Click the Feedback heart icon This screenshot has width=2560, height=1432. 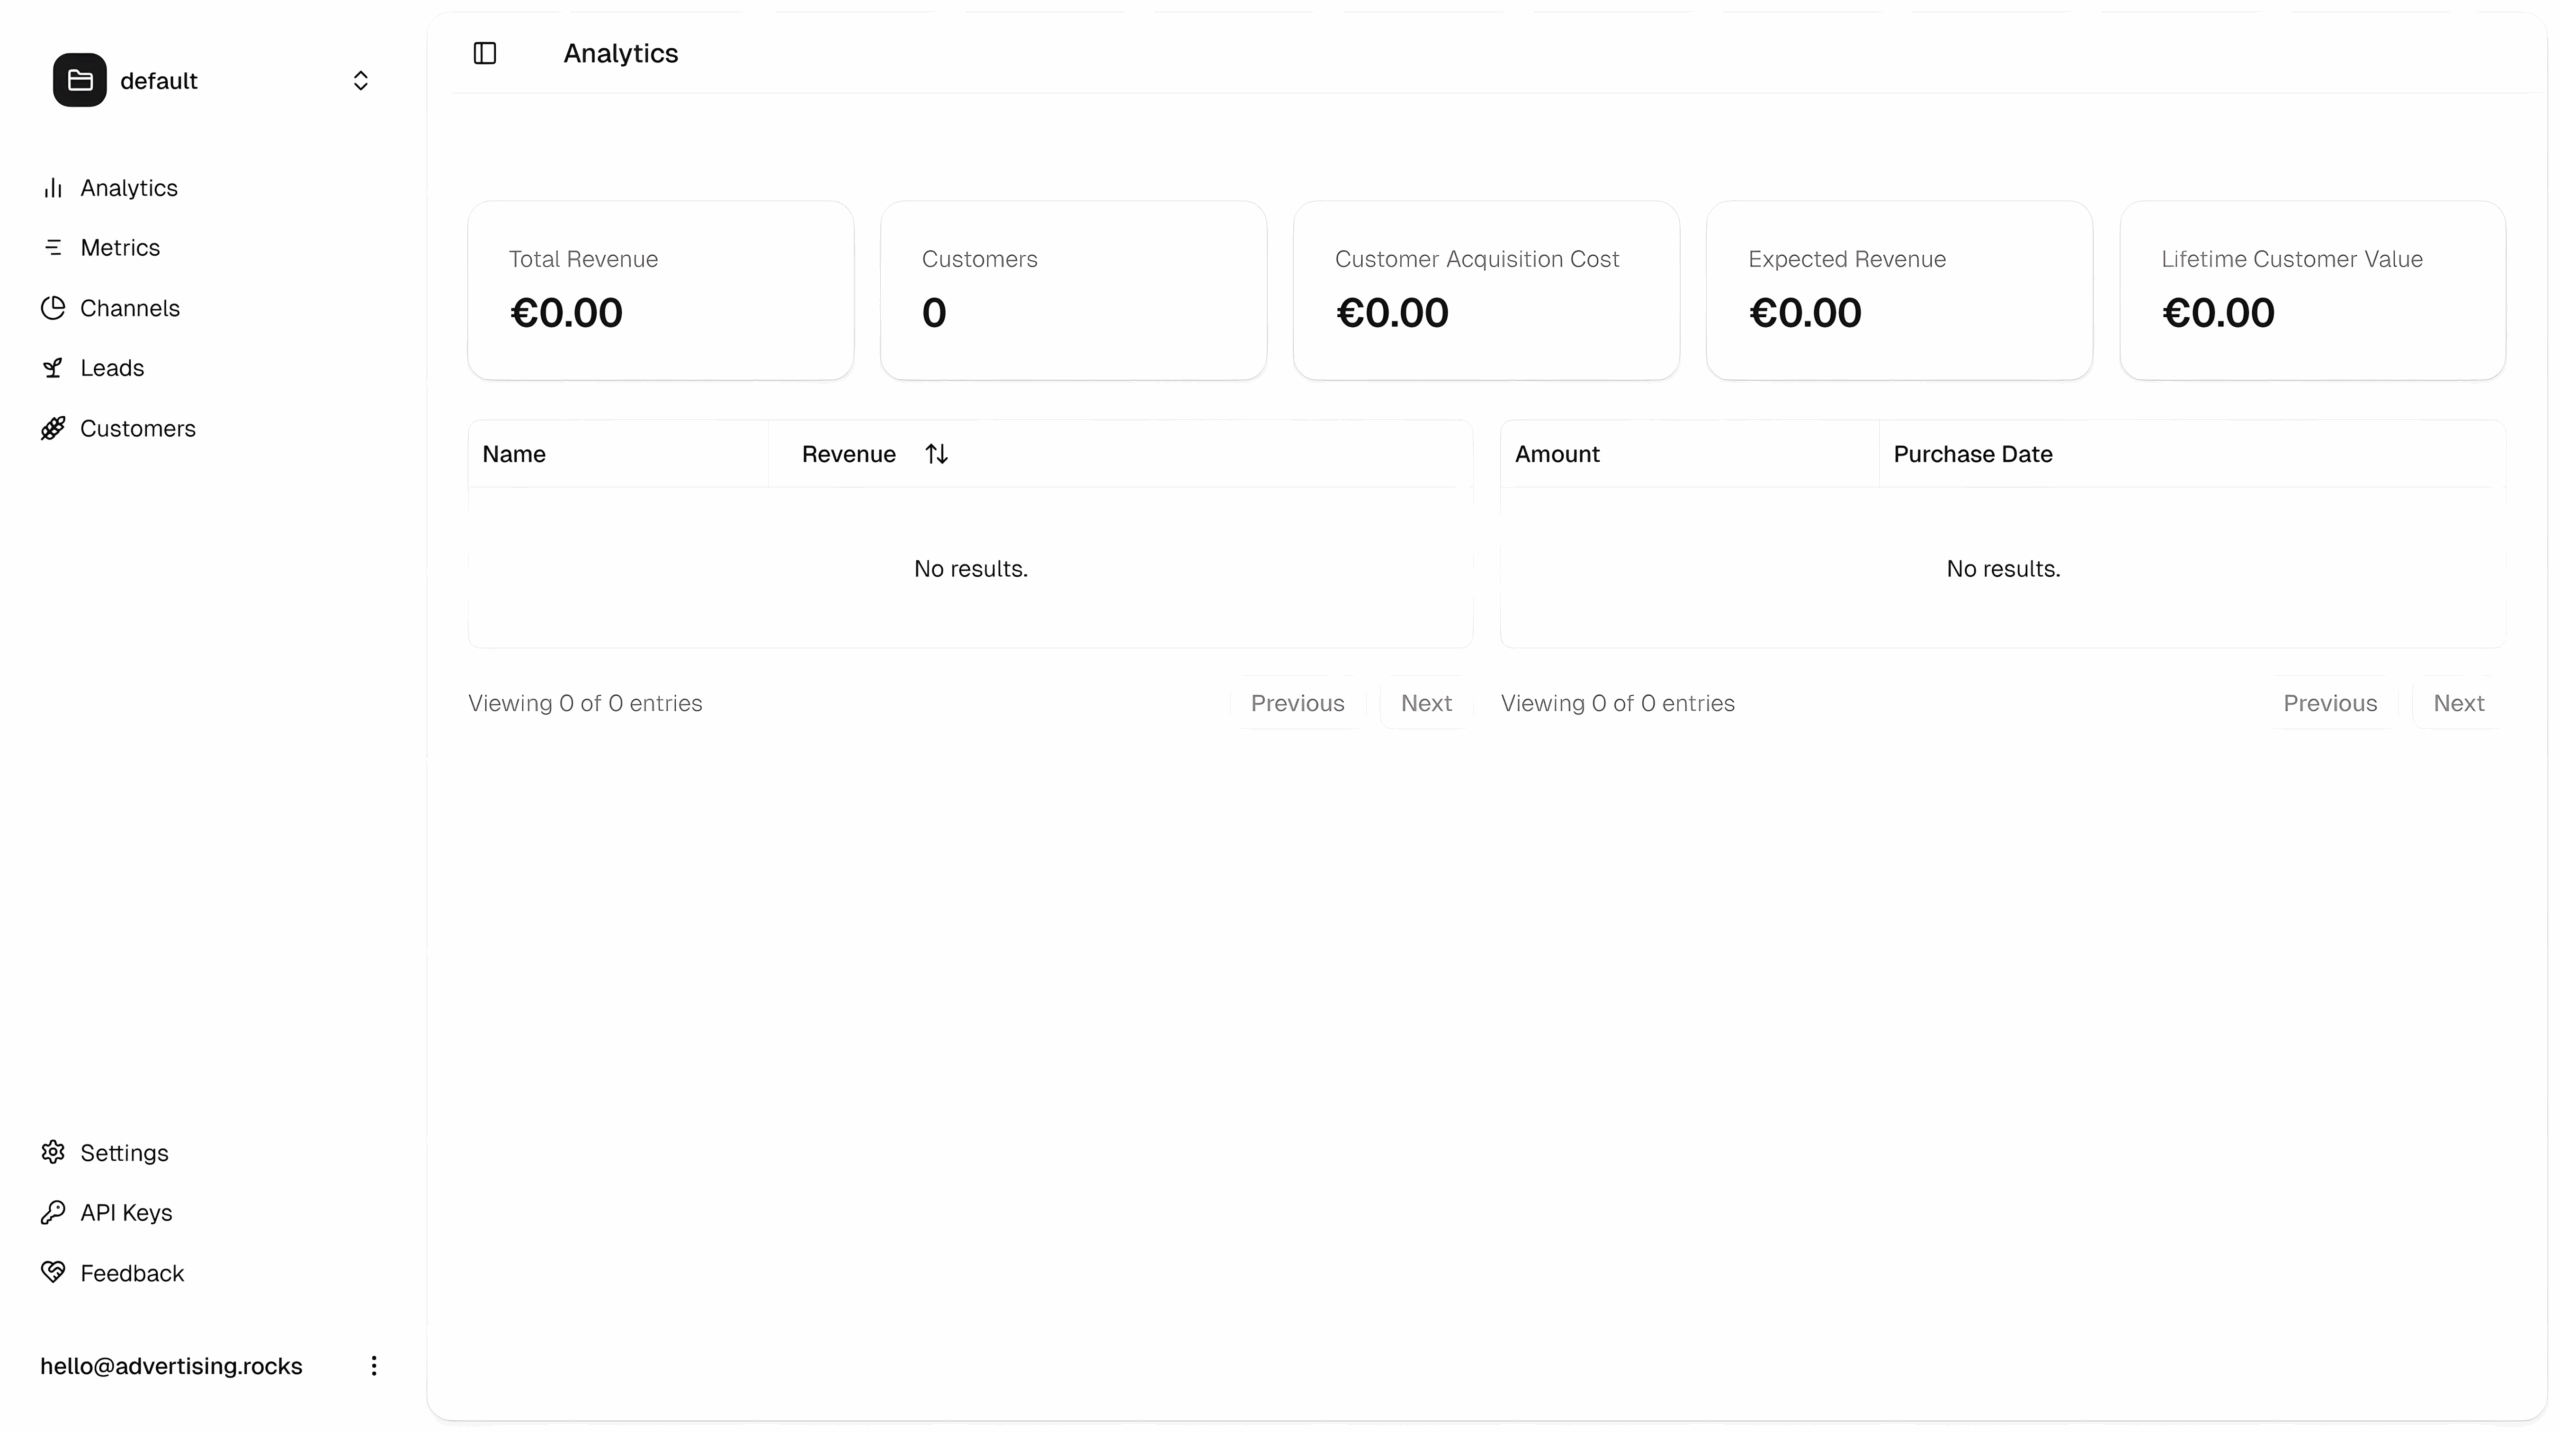click(53, 1272)
